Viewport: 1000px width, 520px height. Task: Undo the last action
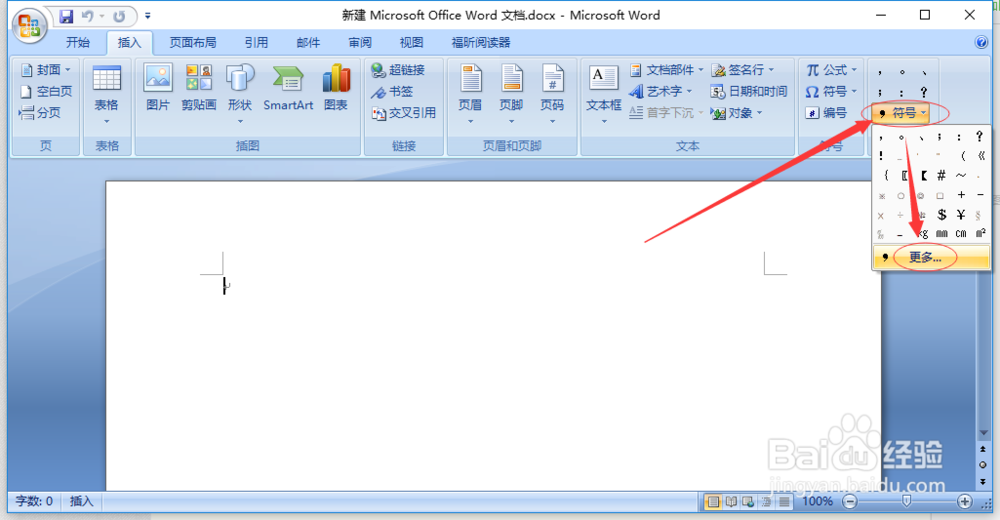click(x=88, y=16)
